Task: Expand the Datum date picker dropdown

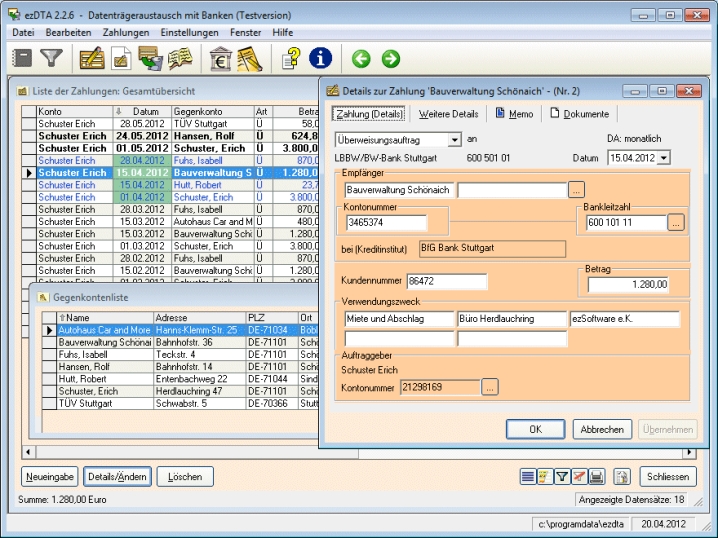Action: click(x=664, y=158)
